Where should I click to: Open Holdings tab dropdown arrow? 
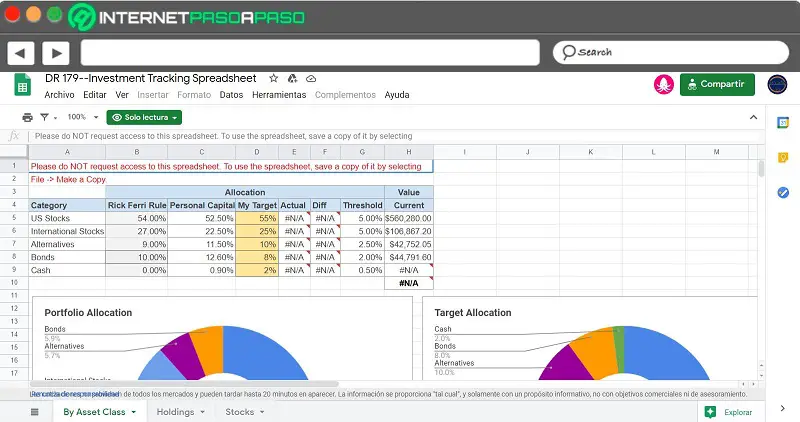click(x=203, y=412)
